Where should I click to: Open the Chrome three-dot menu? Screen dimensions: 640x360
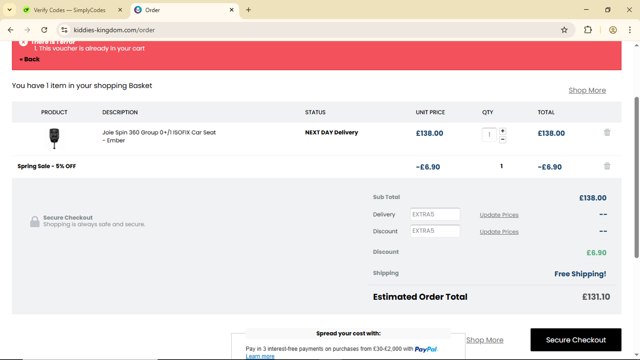[x=630, y=30]
